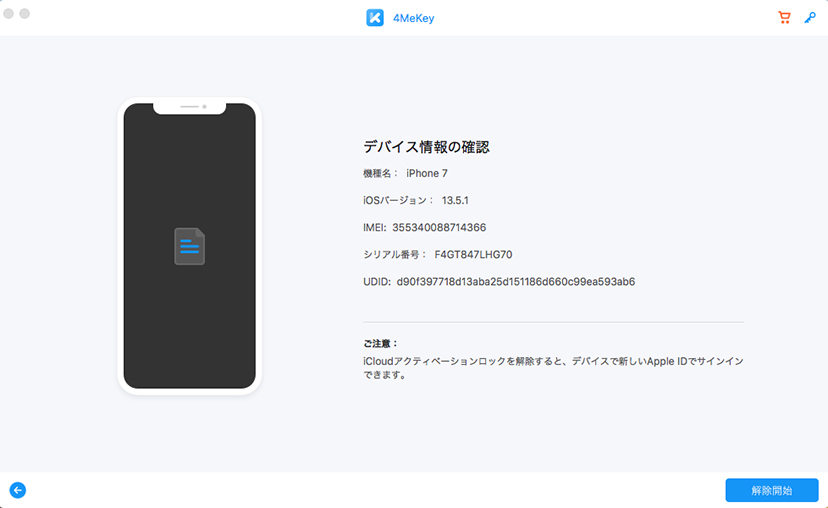Click the 機種名 field label
Screen dimensions: 828x508
[379, 173]
